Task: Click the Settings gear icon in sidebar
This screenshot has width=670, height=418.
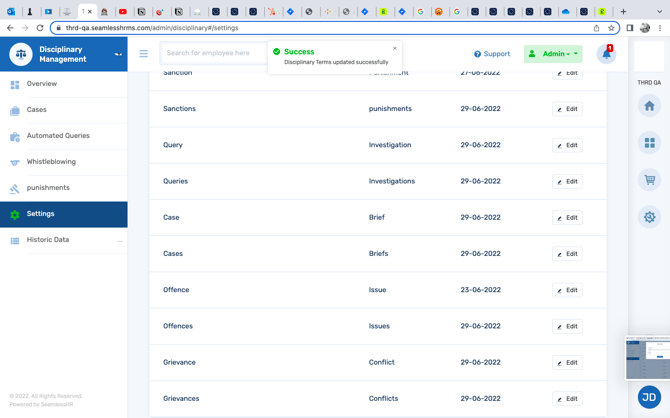Action: tap(15, 215)
